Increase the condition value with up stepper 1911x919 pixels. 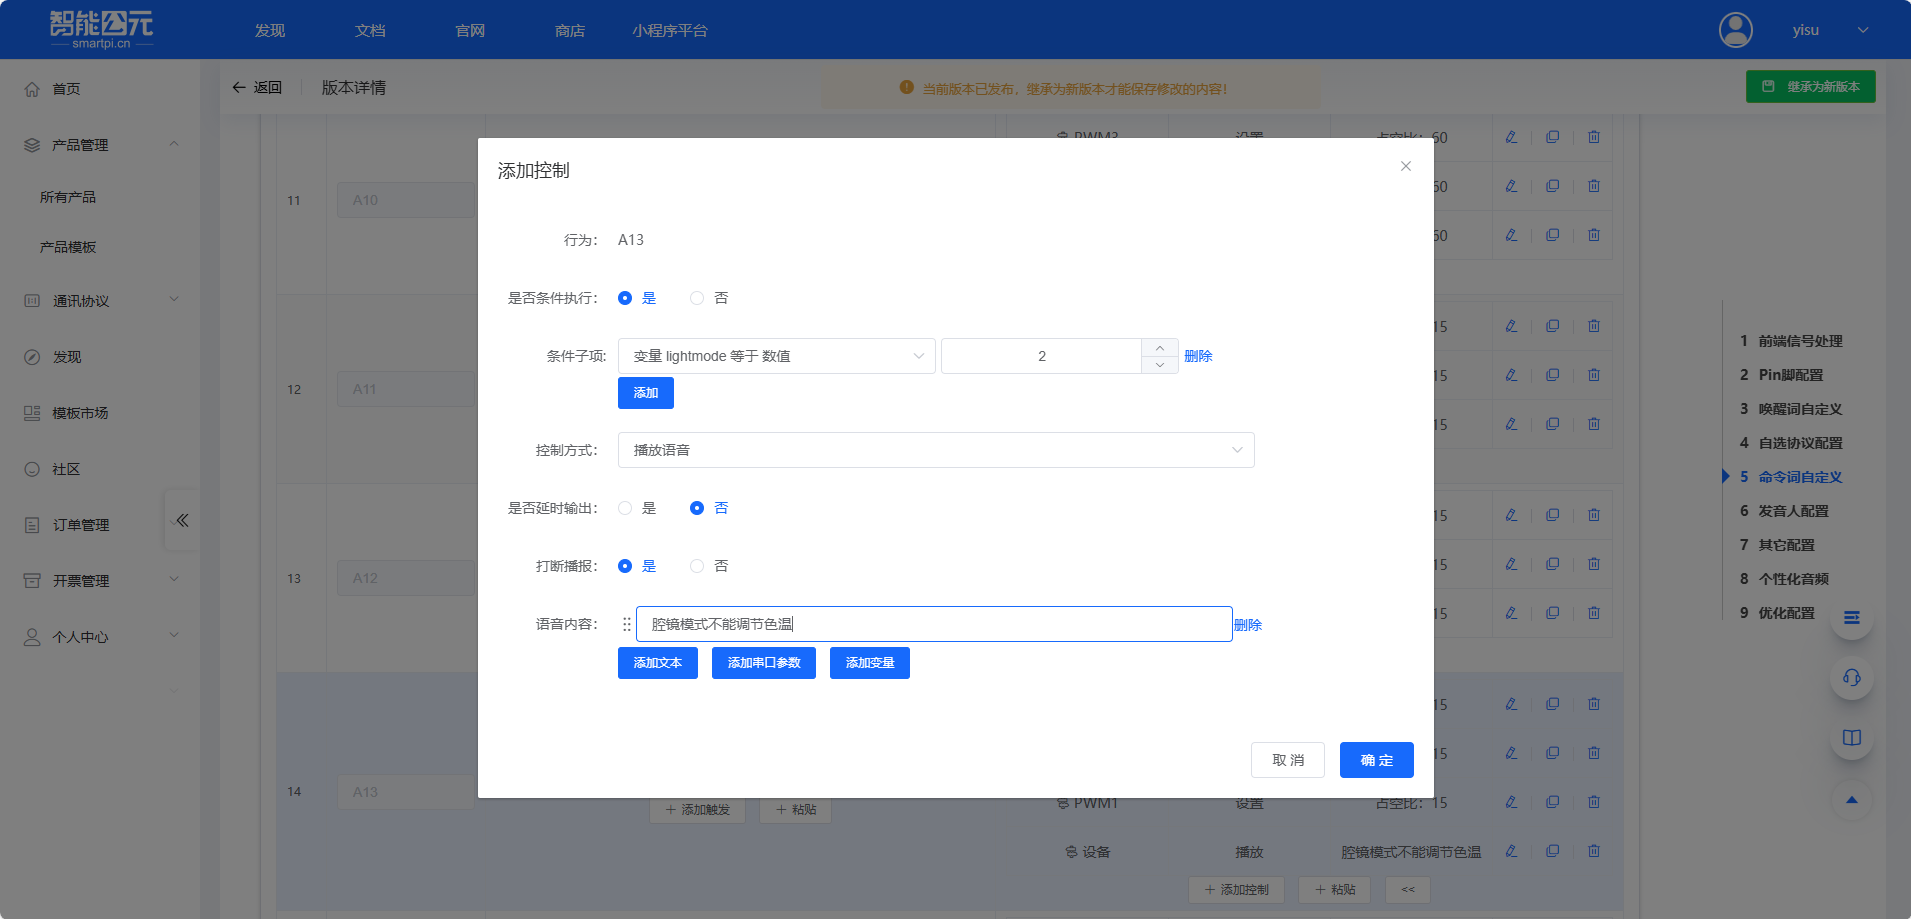pyautogui.click(x=1159, y=347)
